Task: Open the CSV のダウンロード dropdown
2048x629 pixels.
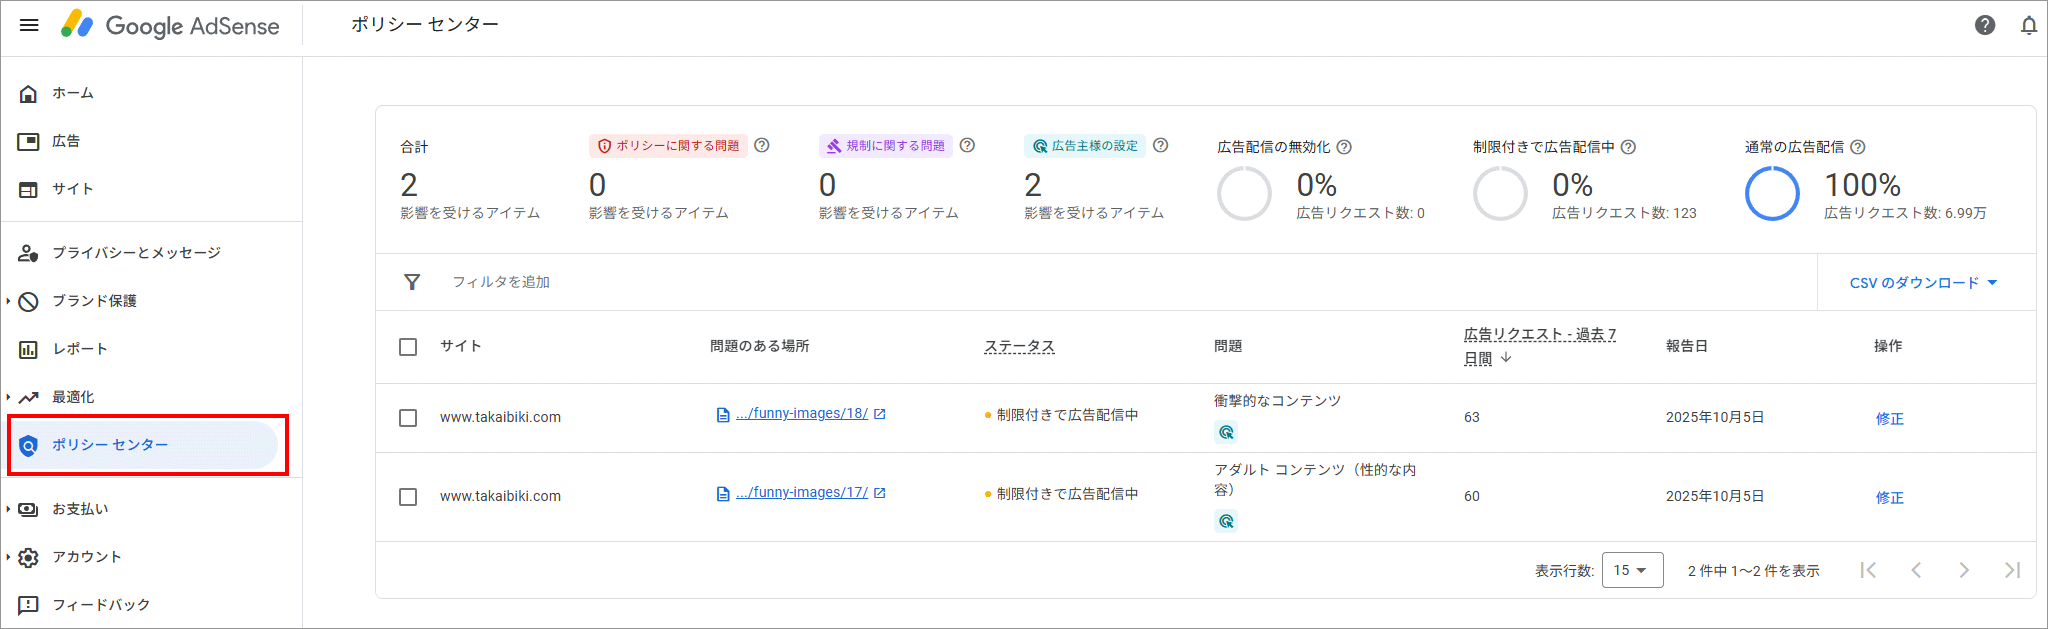Action: pyautogui.click(x=1923, y=283)
